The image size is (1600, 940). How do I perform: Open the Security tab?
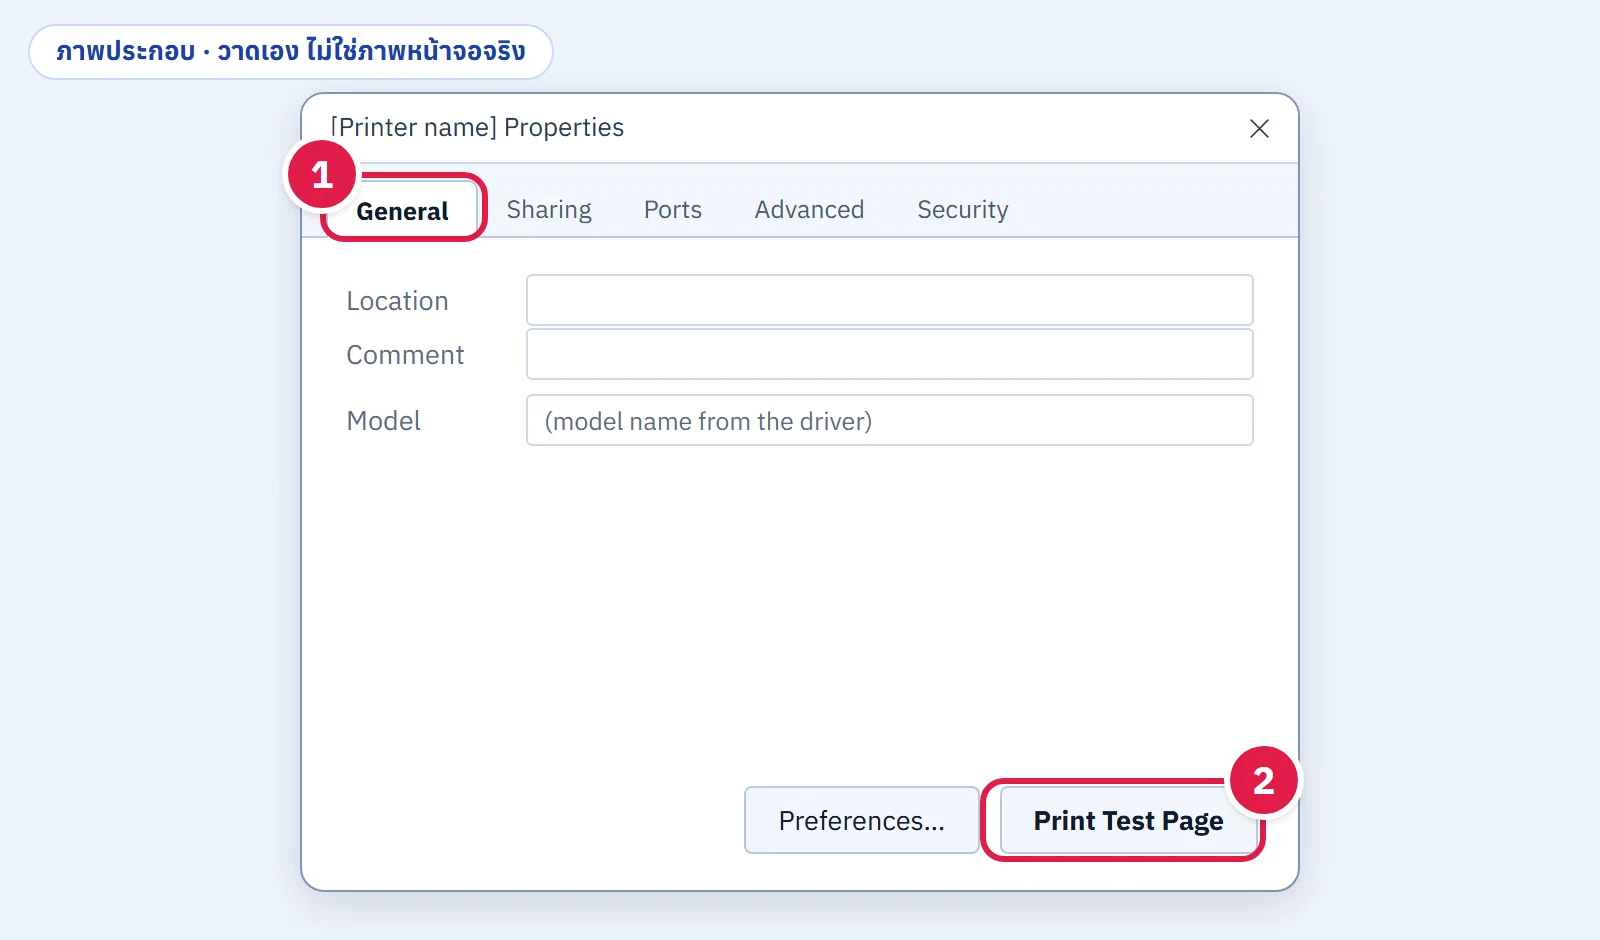click(963, 210)
